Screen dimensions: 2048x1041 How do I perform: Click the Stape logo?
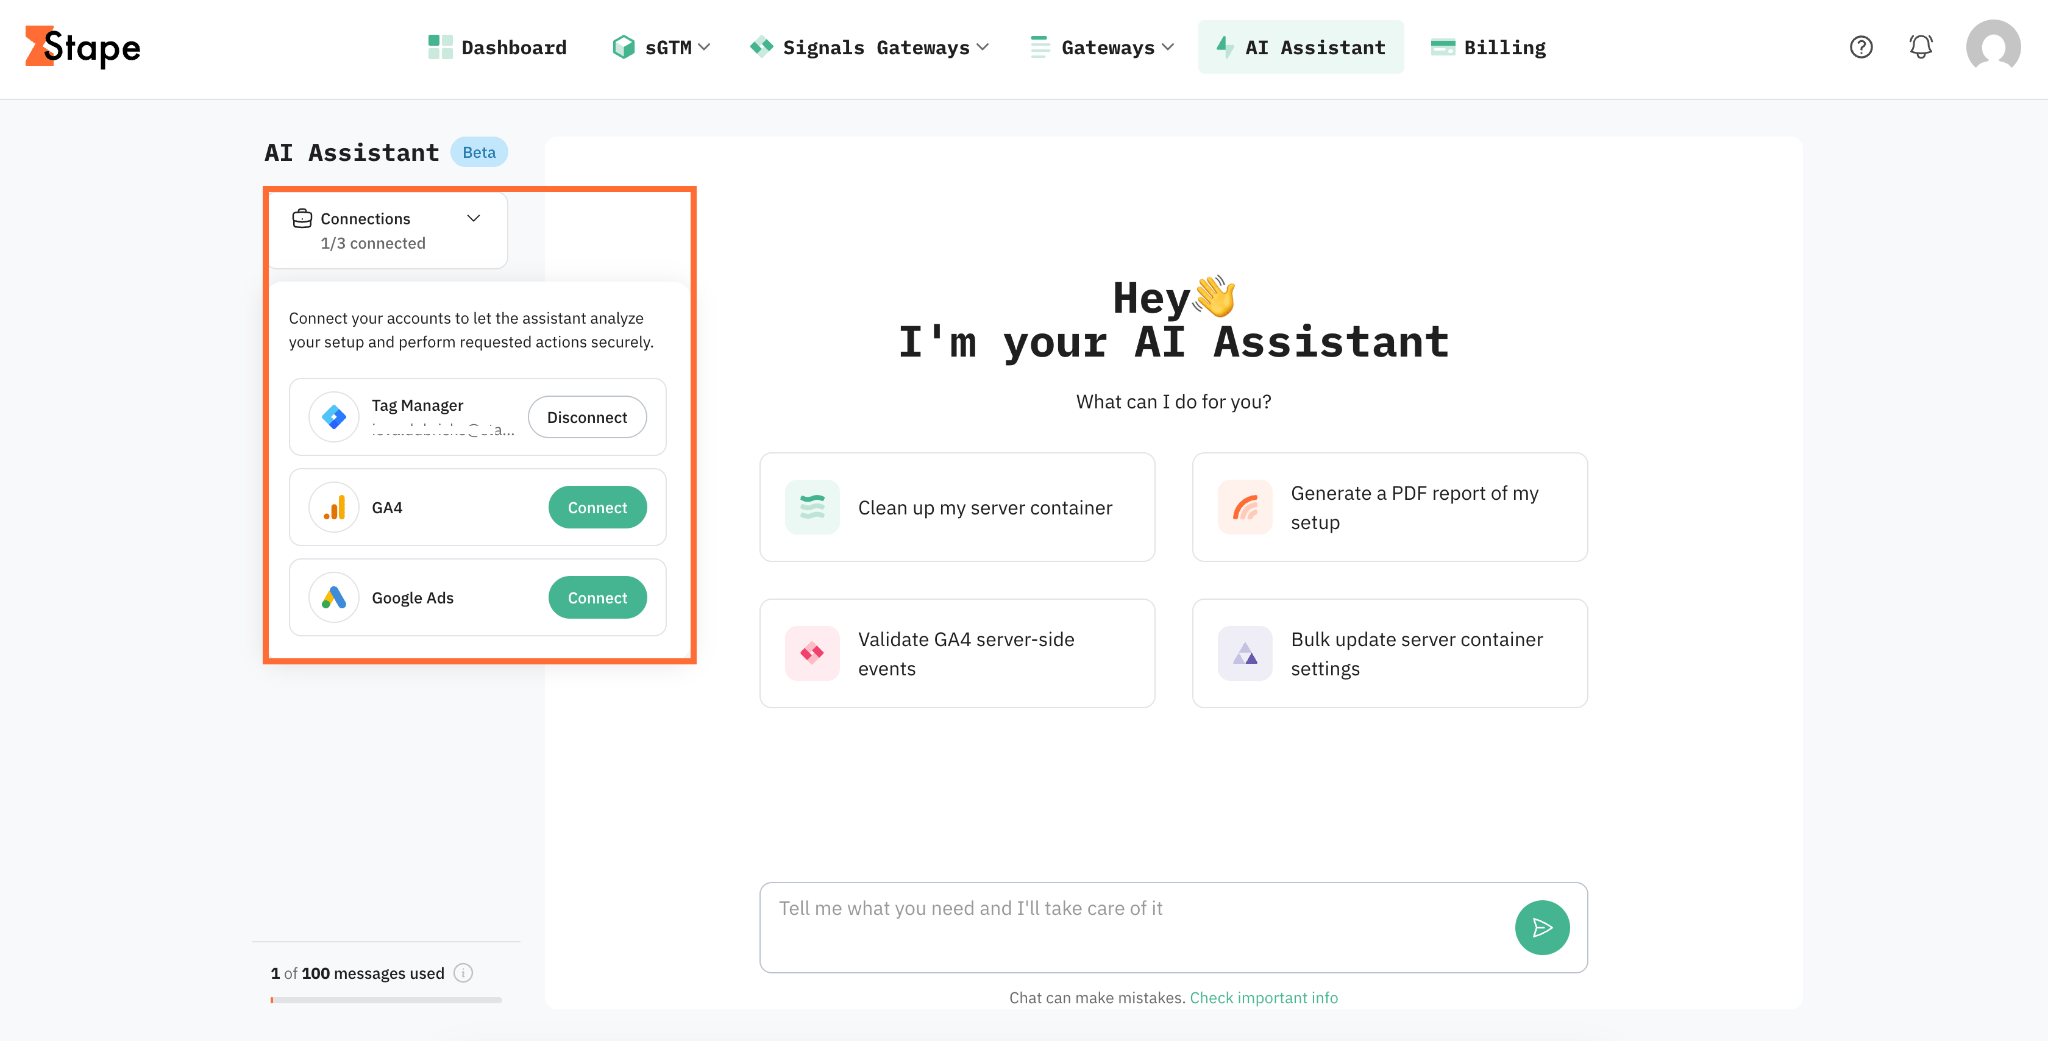tap(82, 47)
